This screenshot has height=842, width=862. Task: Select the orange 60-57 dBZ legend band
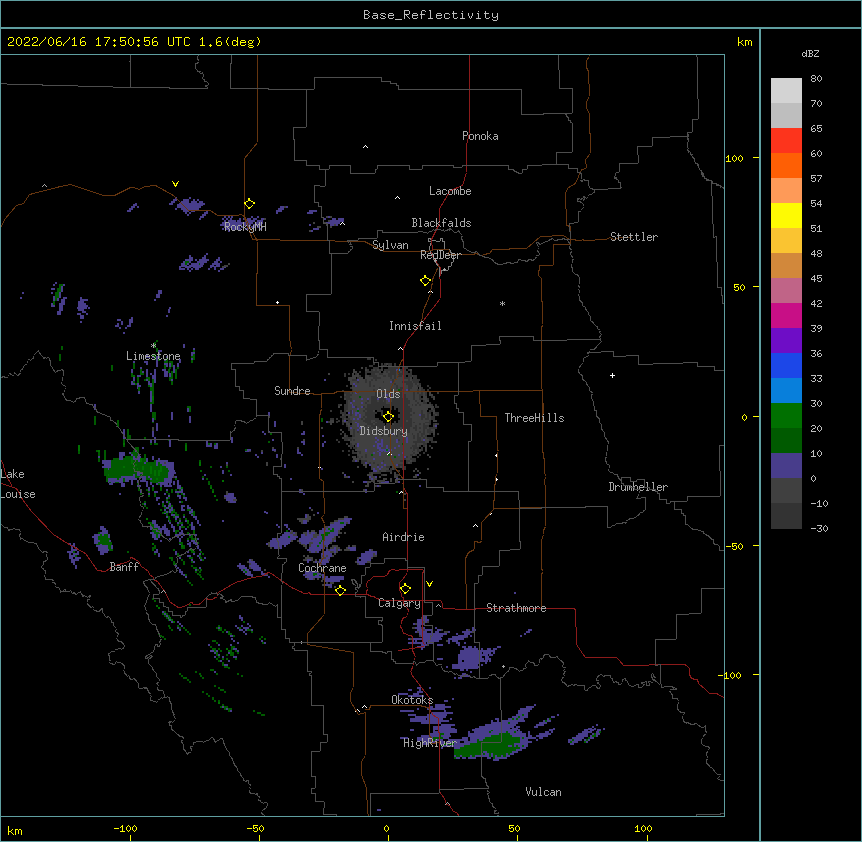(786, 165)
